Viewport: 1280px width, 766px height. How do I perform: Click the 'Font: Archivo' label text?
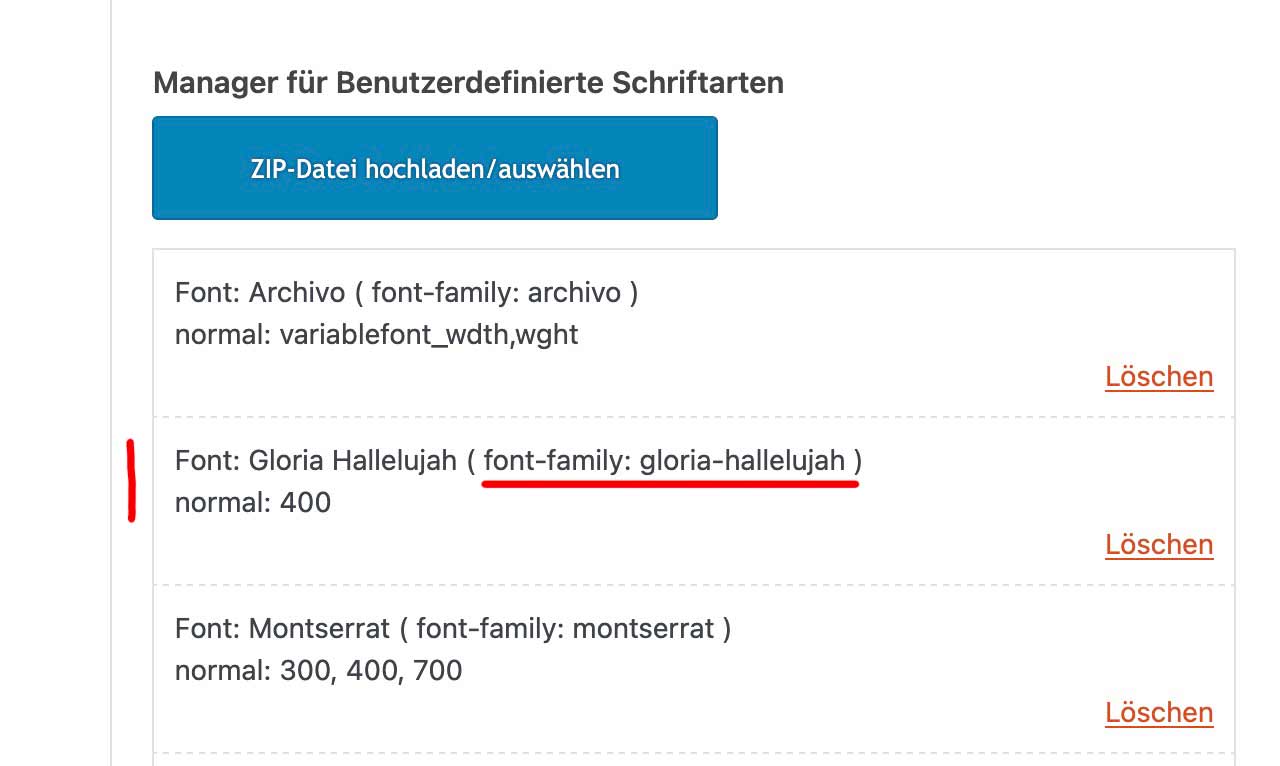click(x=260, y=293)
